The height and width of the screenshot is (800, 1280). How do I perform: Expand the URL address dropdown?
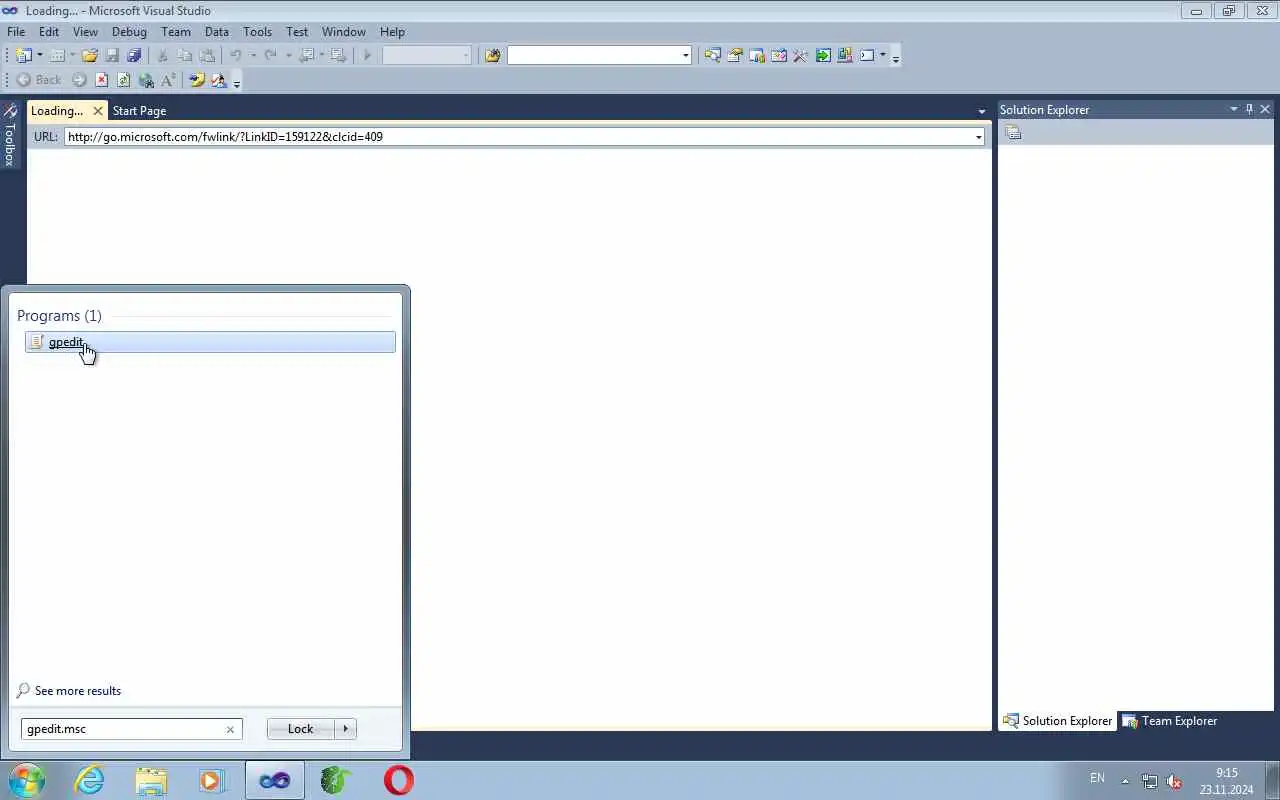pyautogui.click(x=979, y=137)
